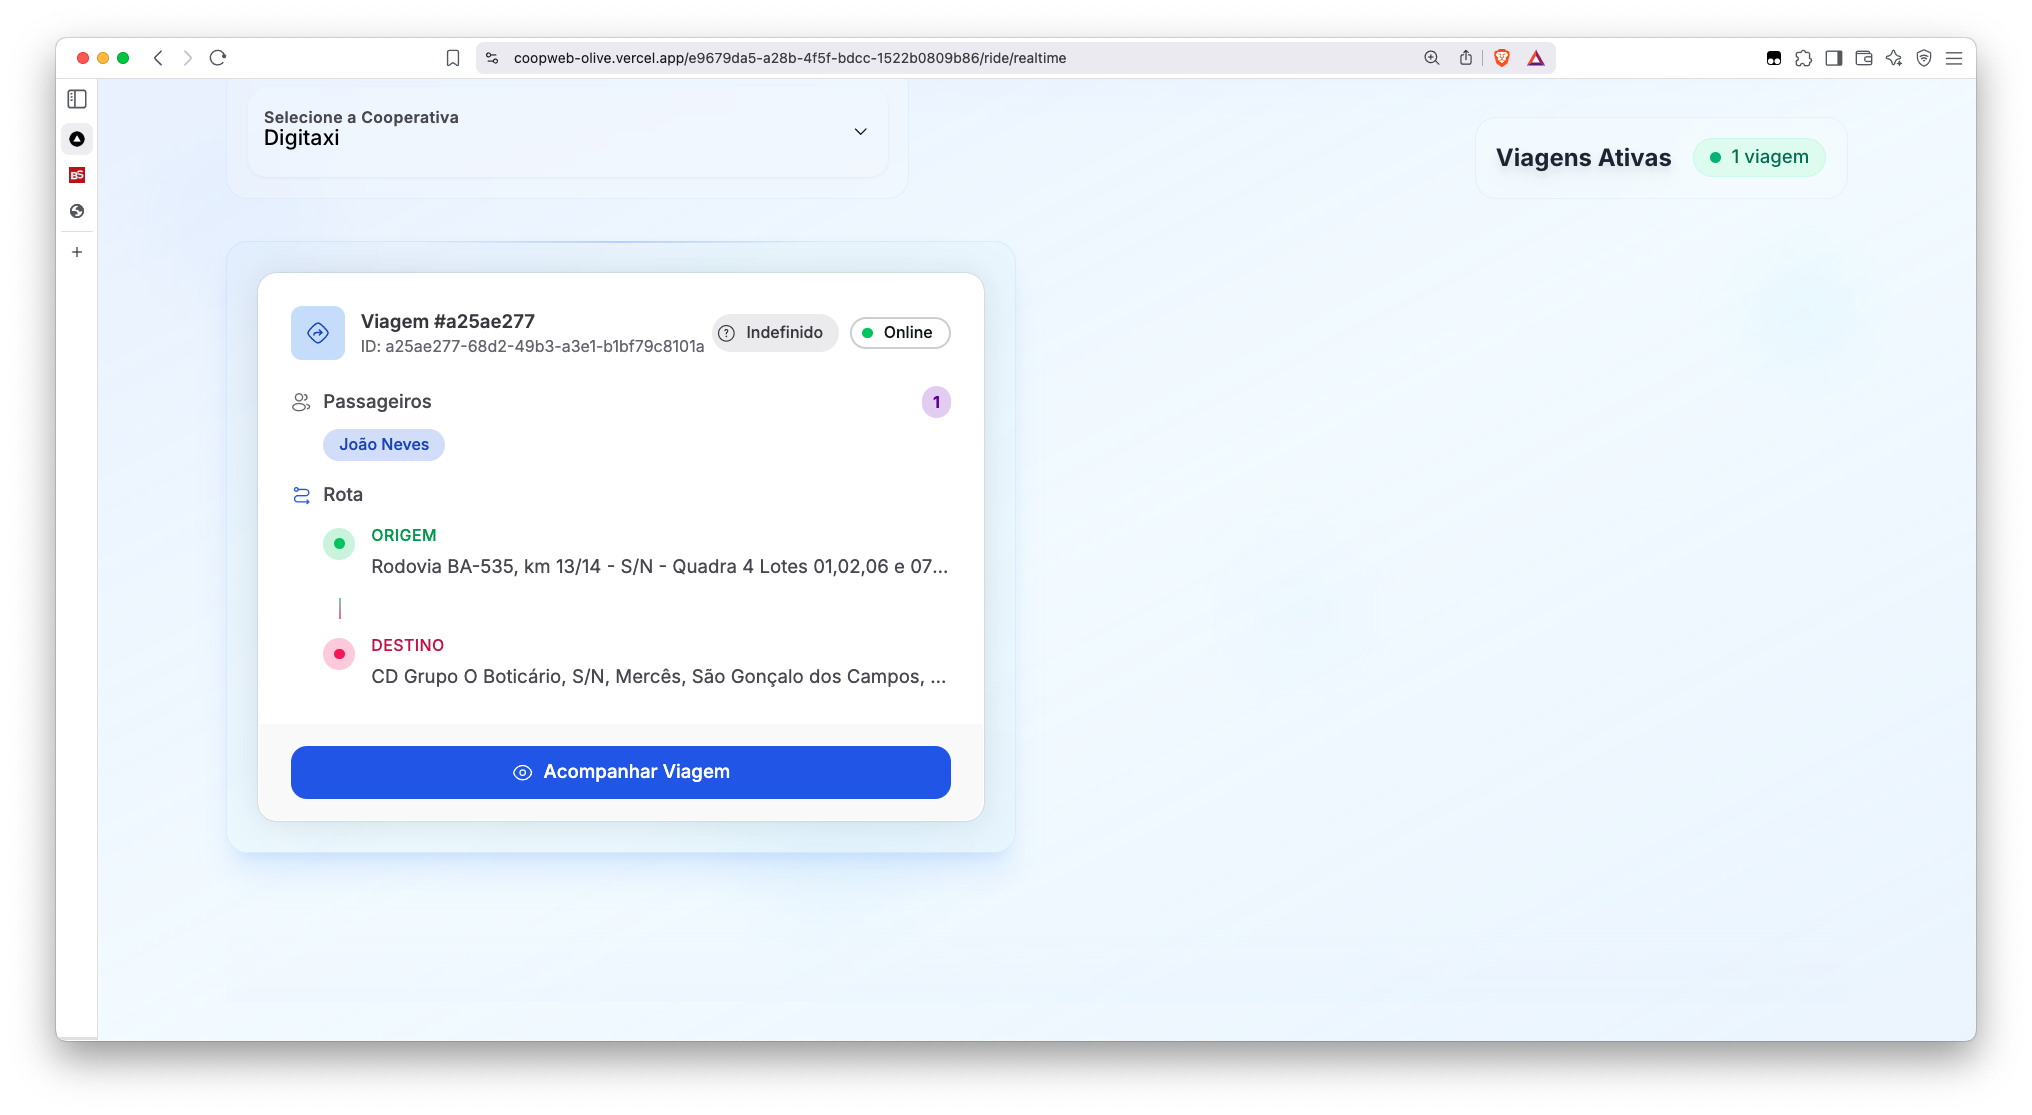The height and width of the screenshot is (1115, 2032).
Task: Click the Leo AI sparkle icon
Action: [1893, 58]
